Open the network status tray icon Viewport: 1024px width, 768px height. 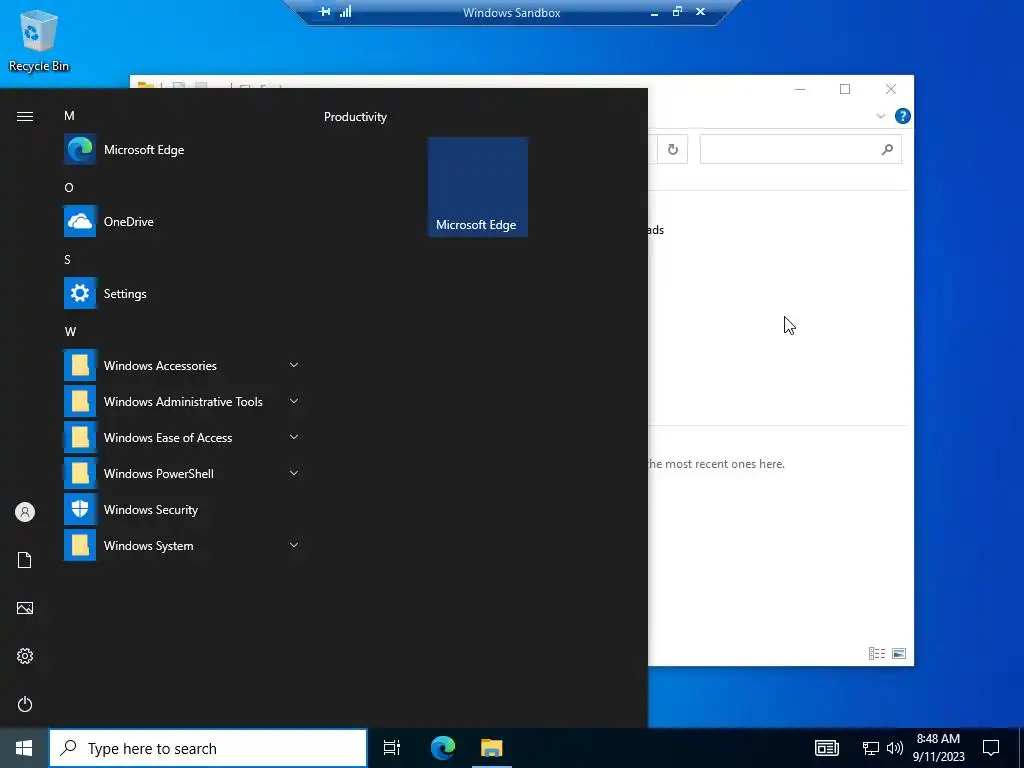[871, 748]
